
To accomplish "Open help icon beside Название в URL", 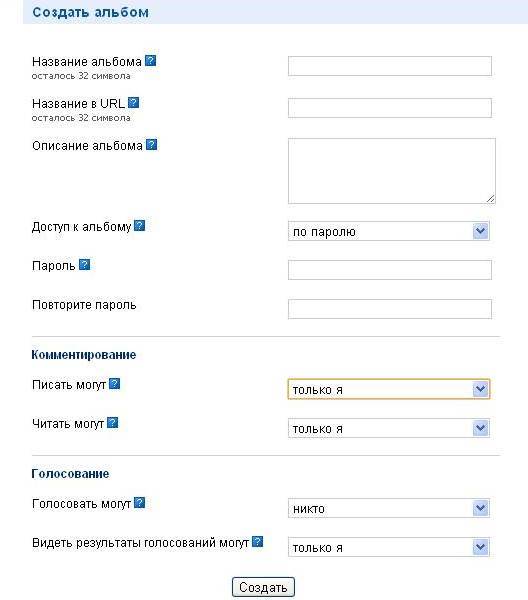I will click(x=134, y=103).
